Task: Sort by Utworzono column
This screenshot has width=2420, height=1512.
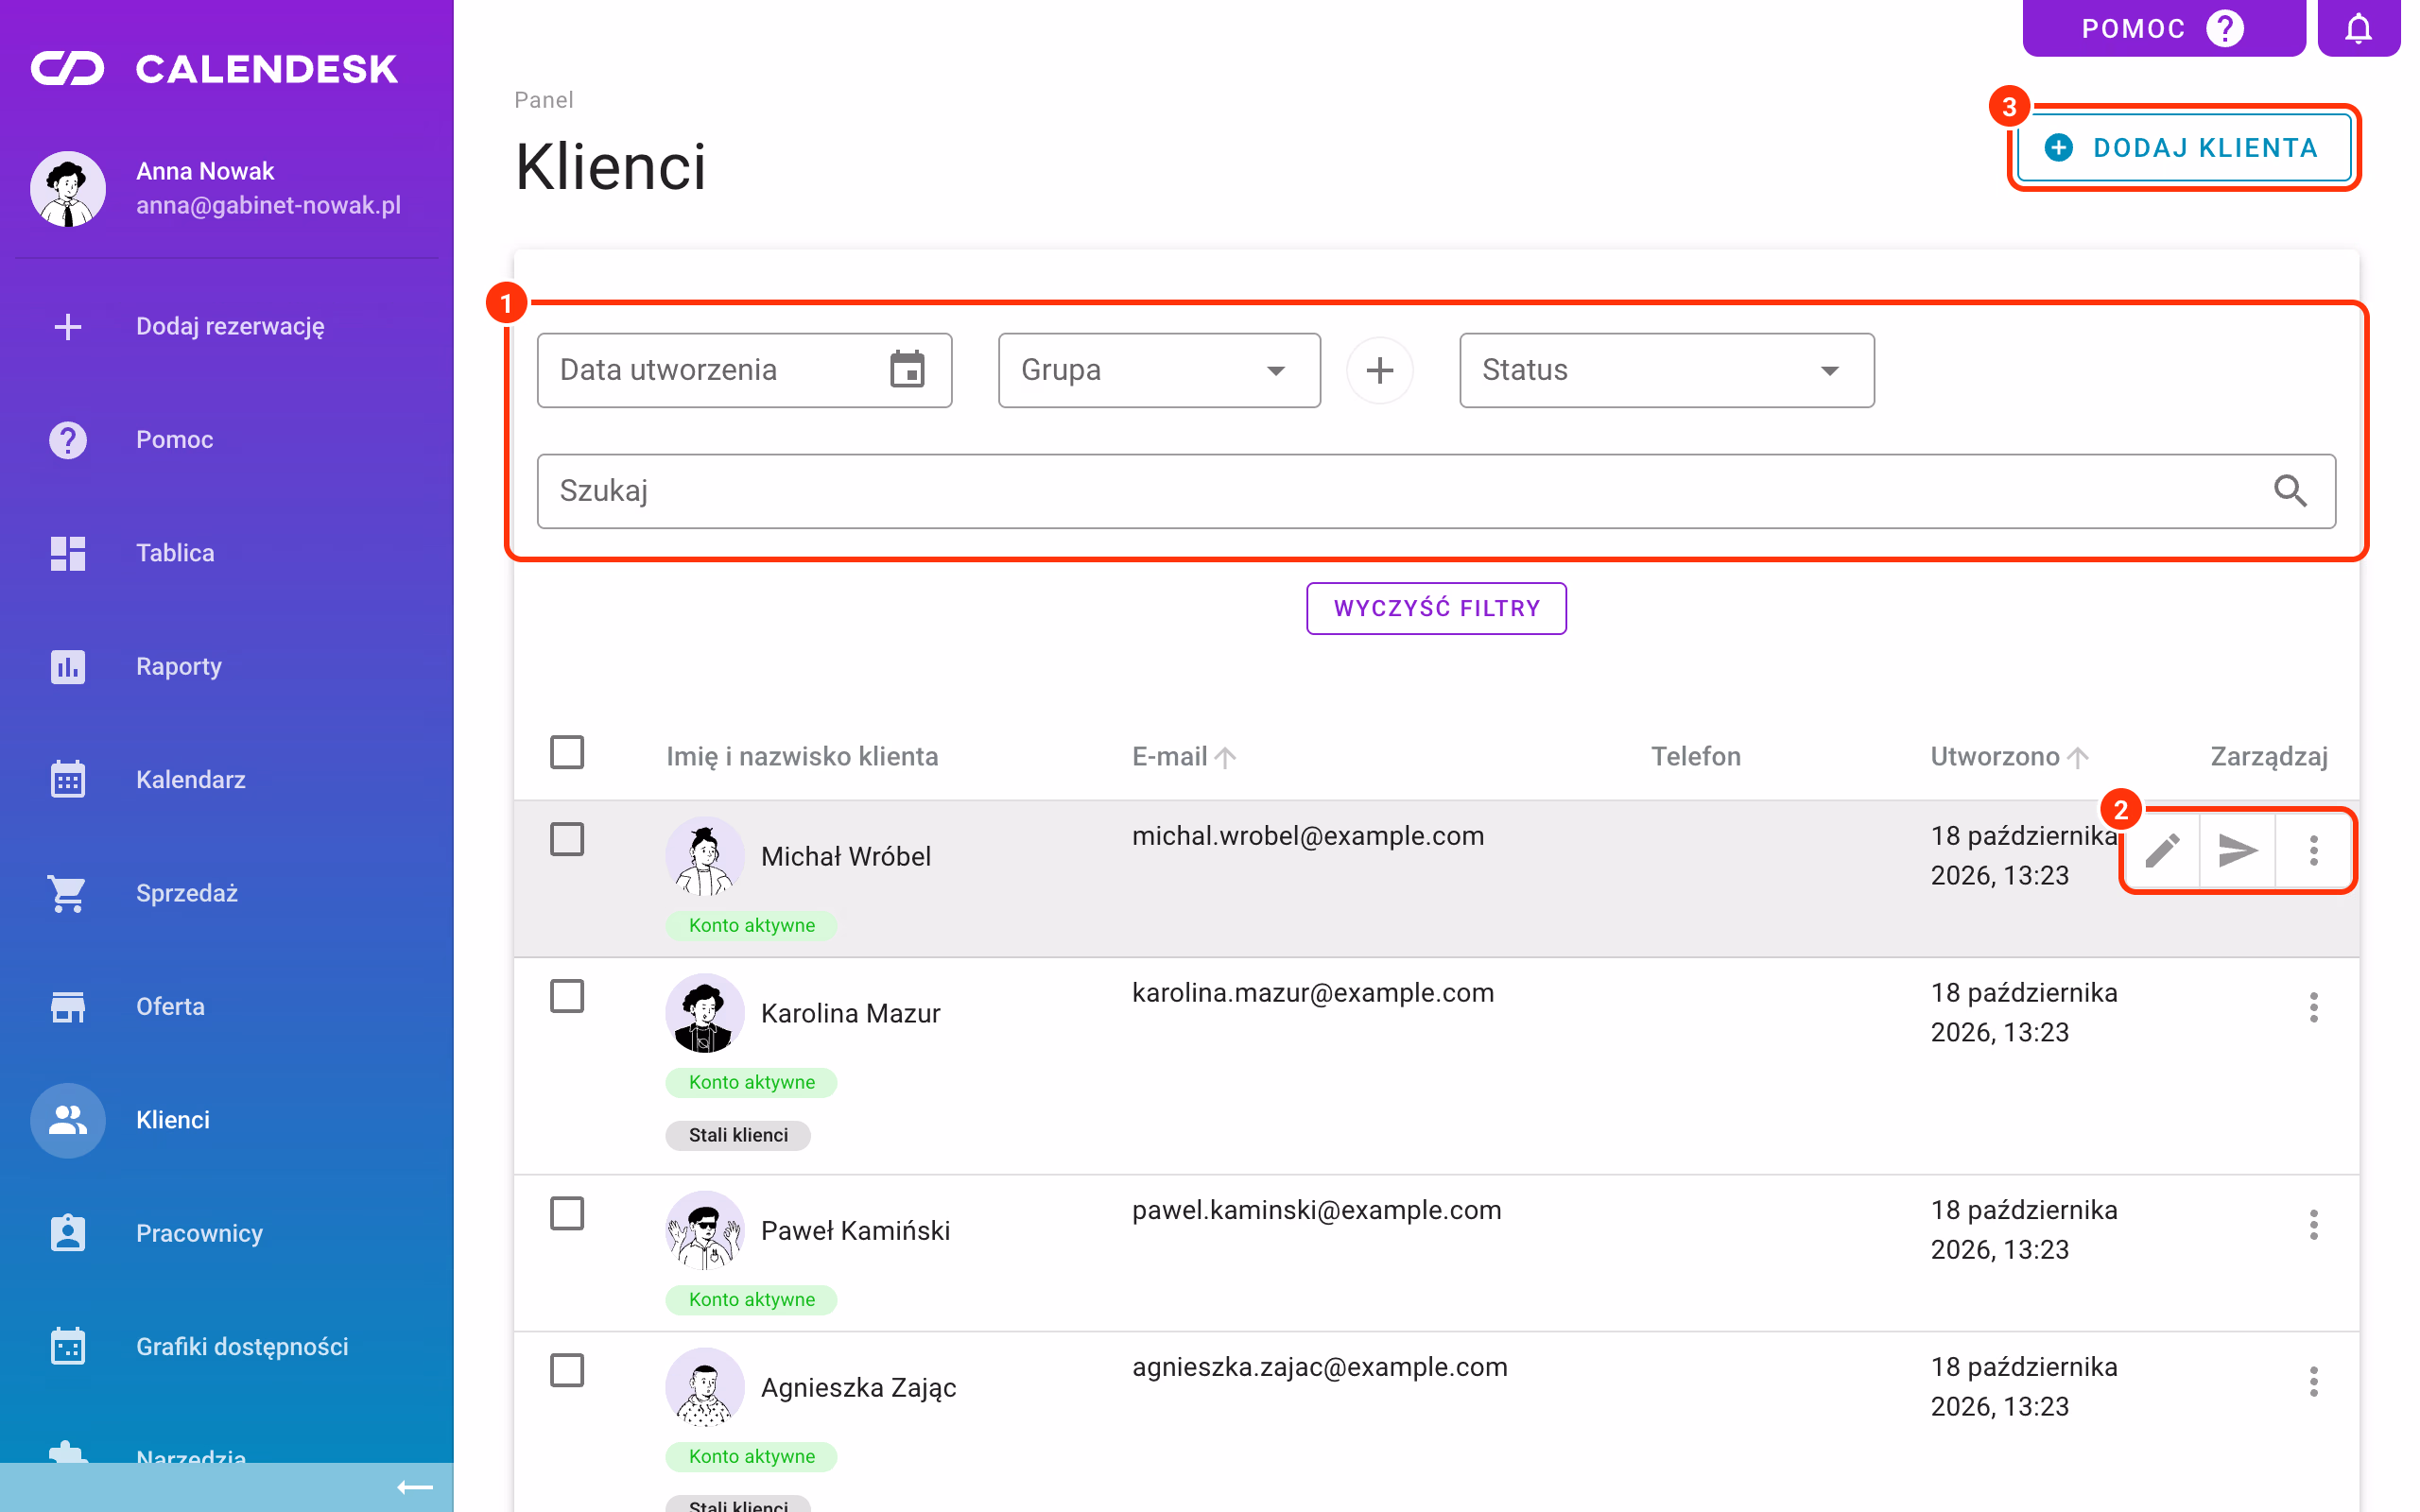Action: point(2009,756)
